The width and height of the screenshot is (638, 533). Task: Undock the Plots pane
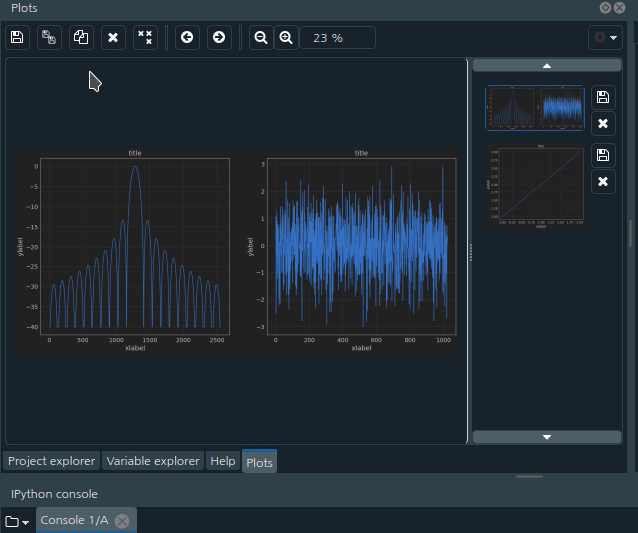(x=605, y=8)
